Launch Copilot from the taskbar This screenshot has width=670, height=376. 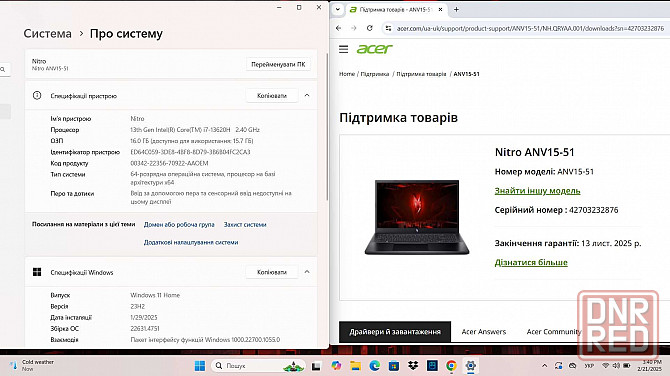336,366
